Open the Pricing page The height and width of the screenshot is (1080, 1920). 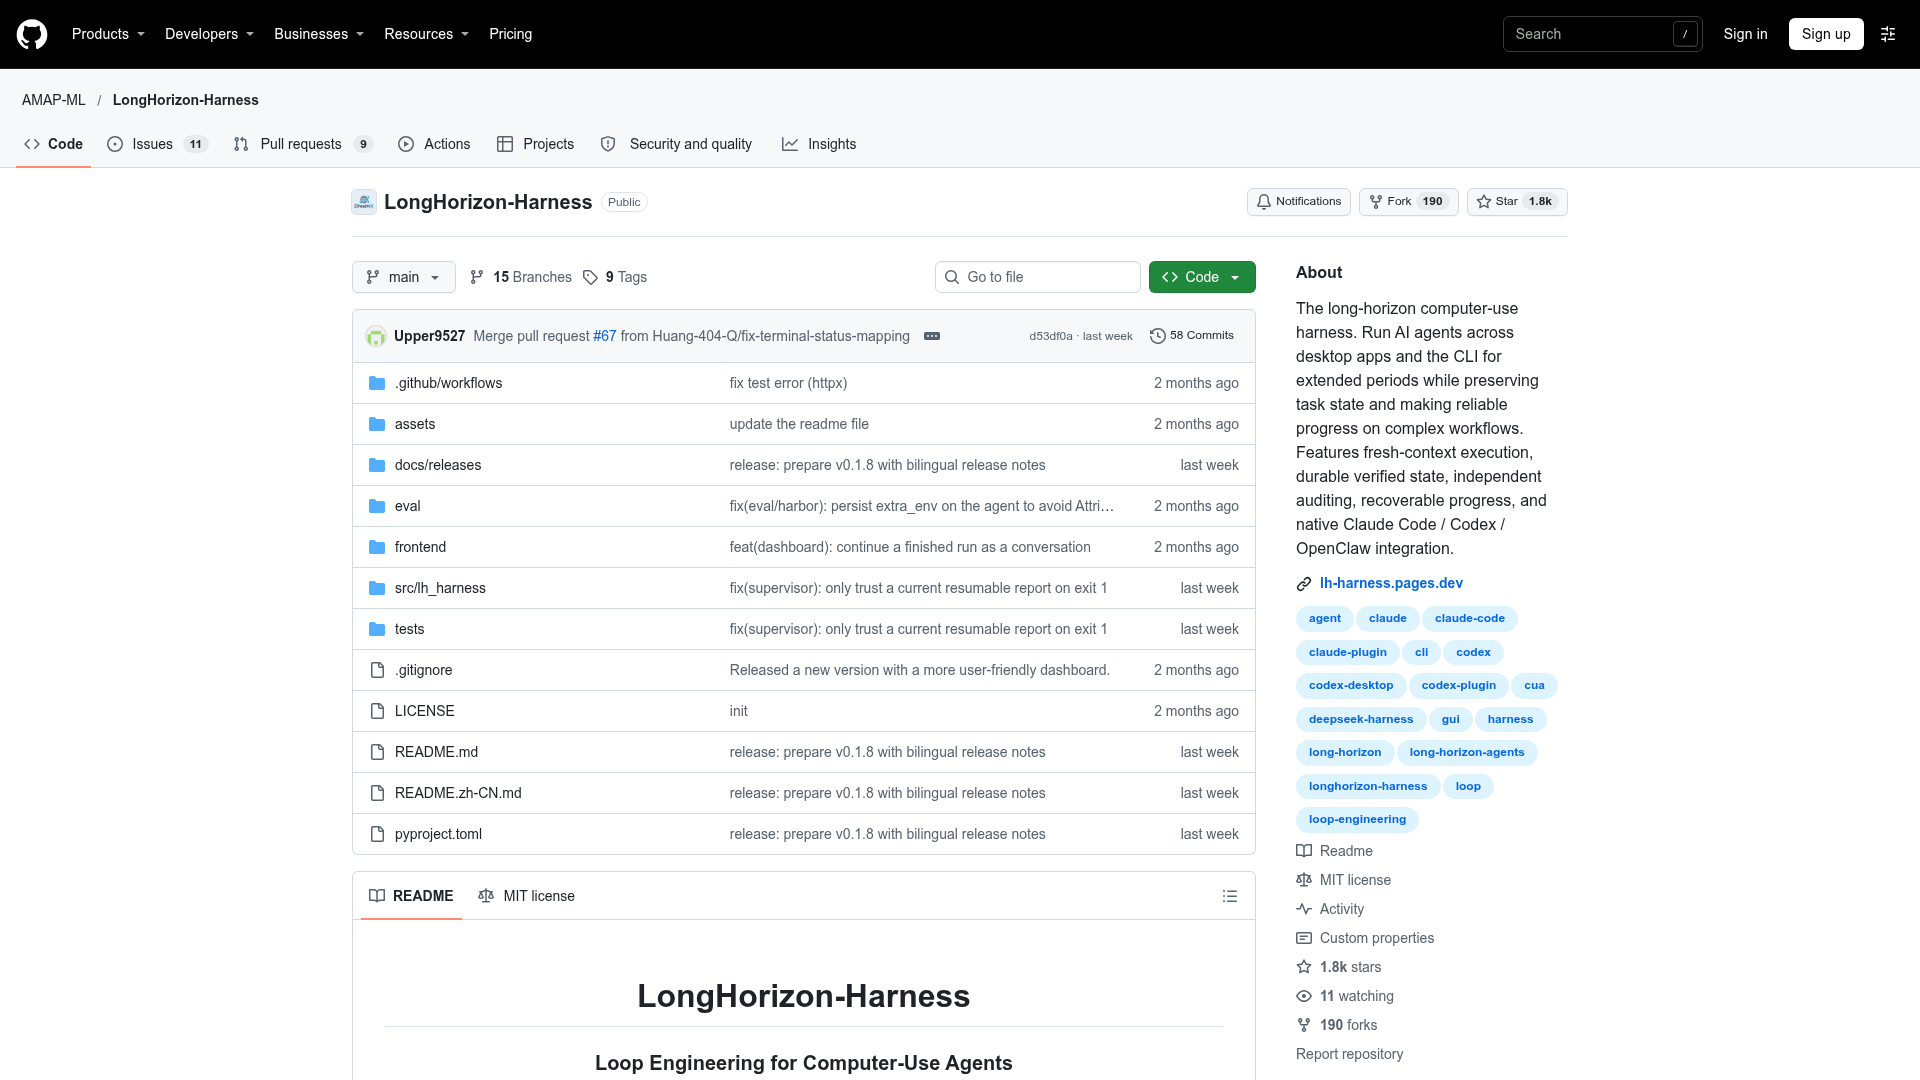511,34
